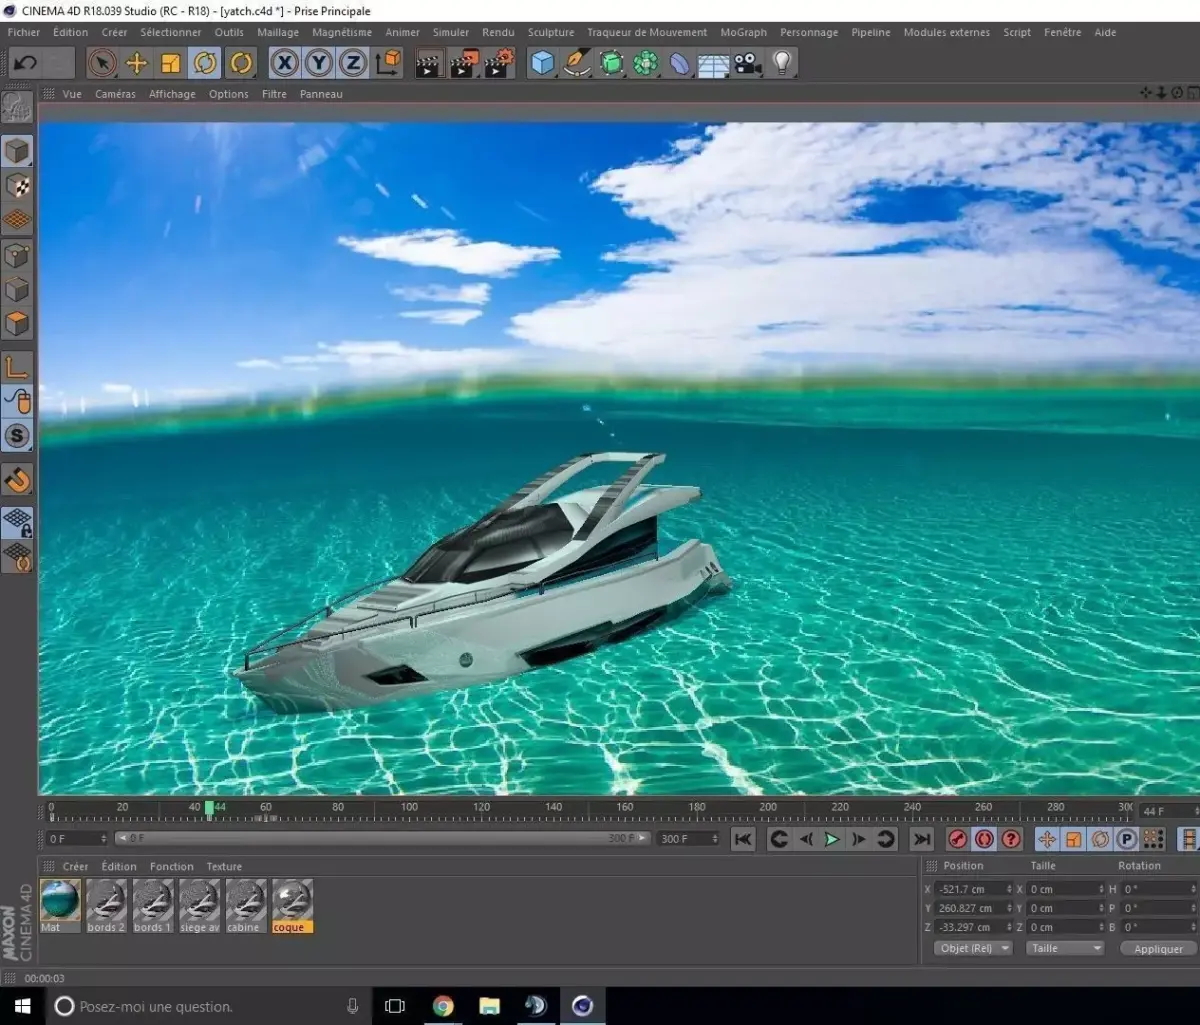Play the animation forward

tap(832, 839)
